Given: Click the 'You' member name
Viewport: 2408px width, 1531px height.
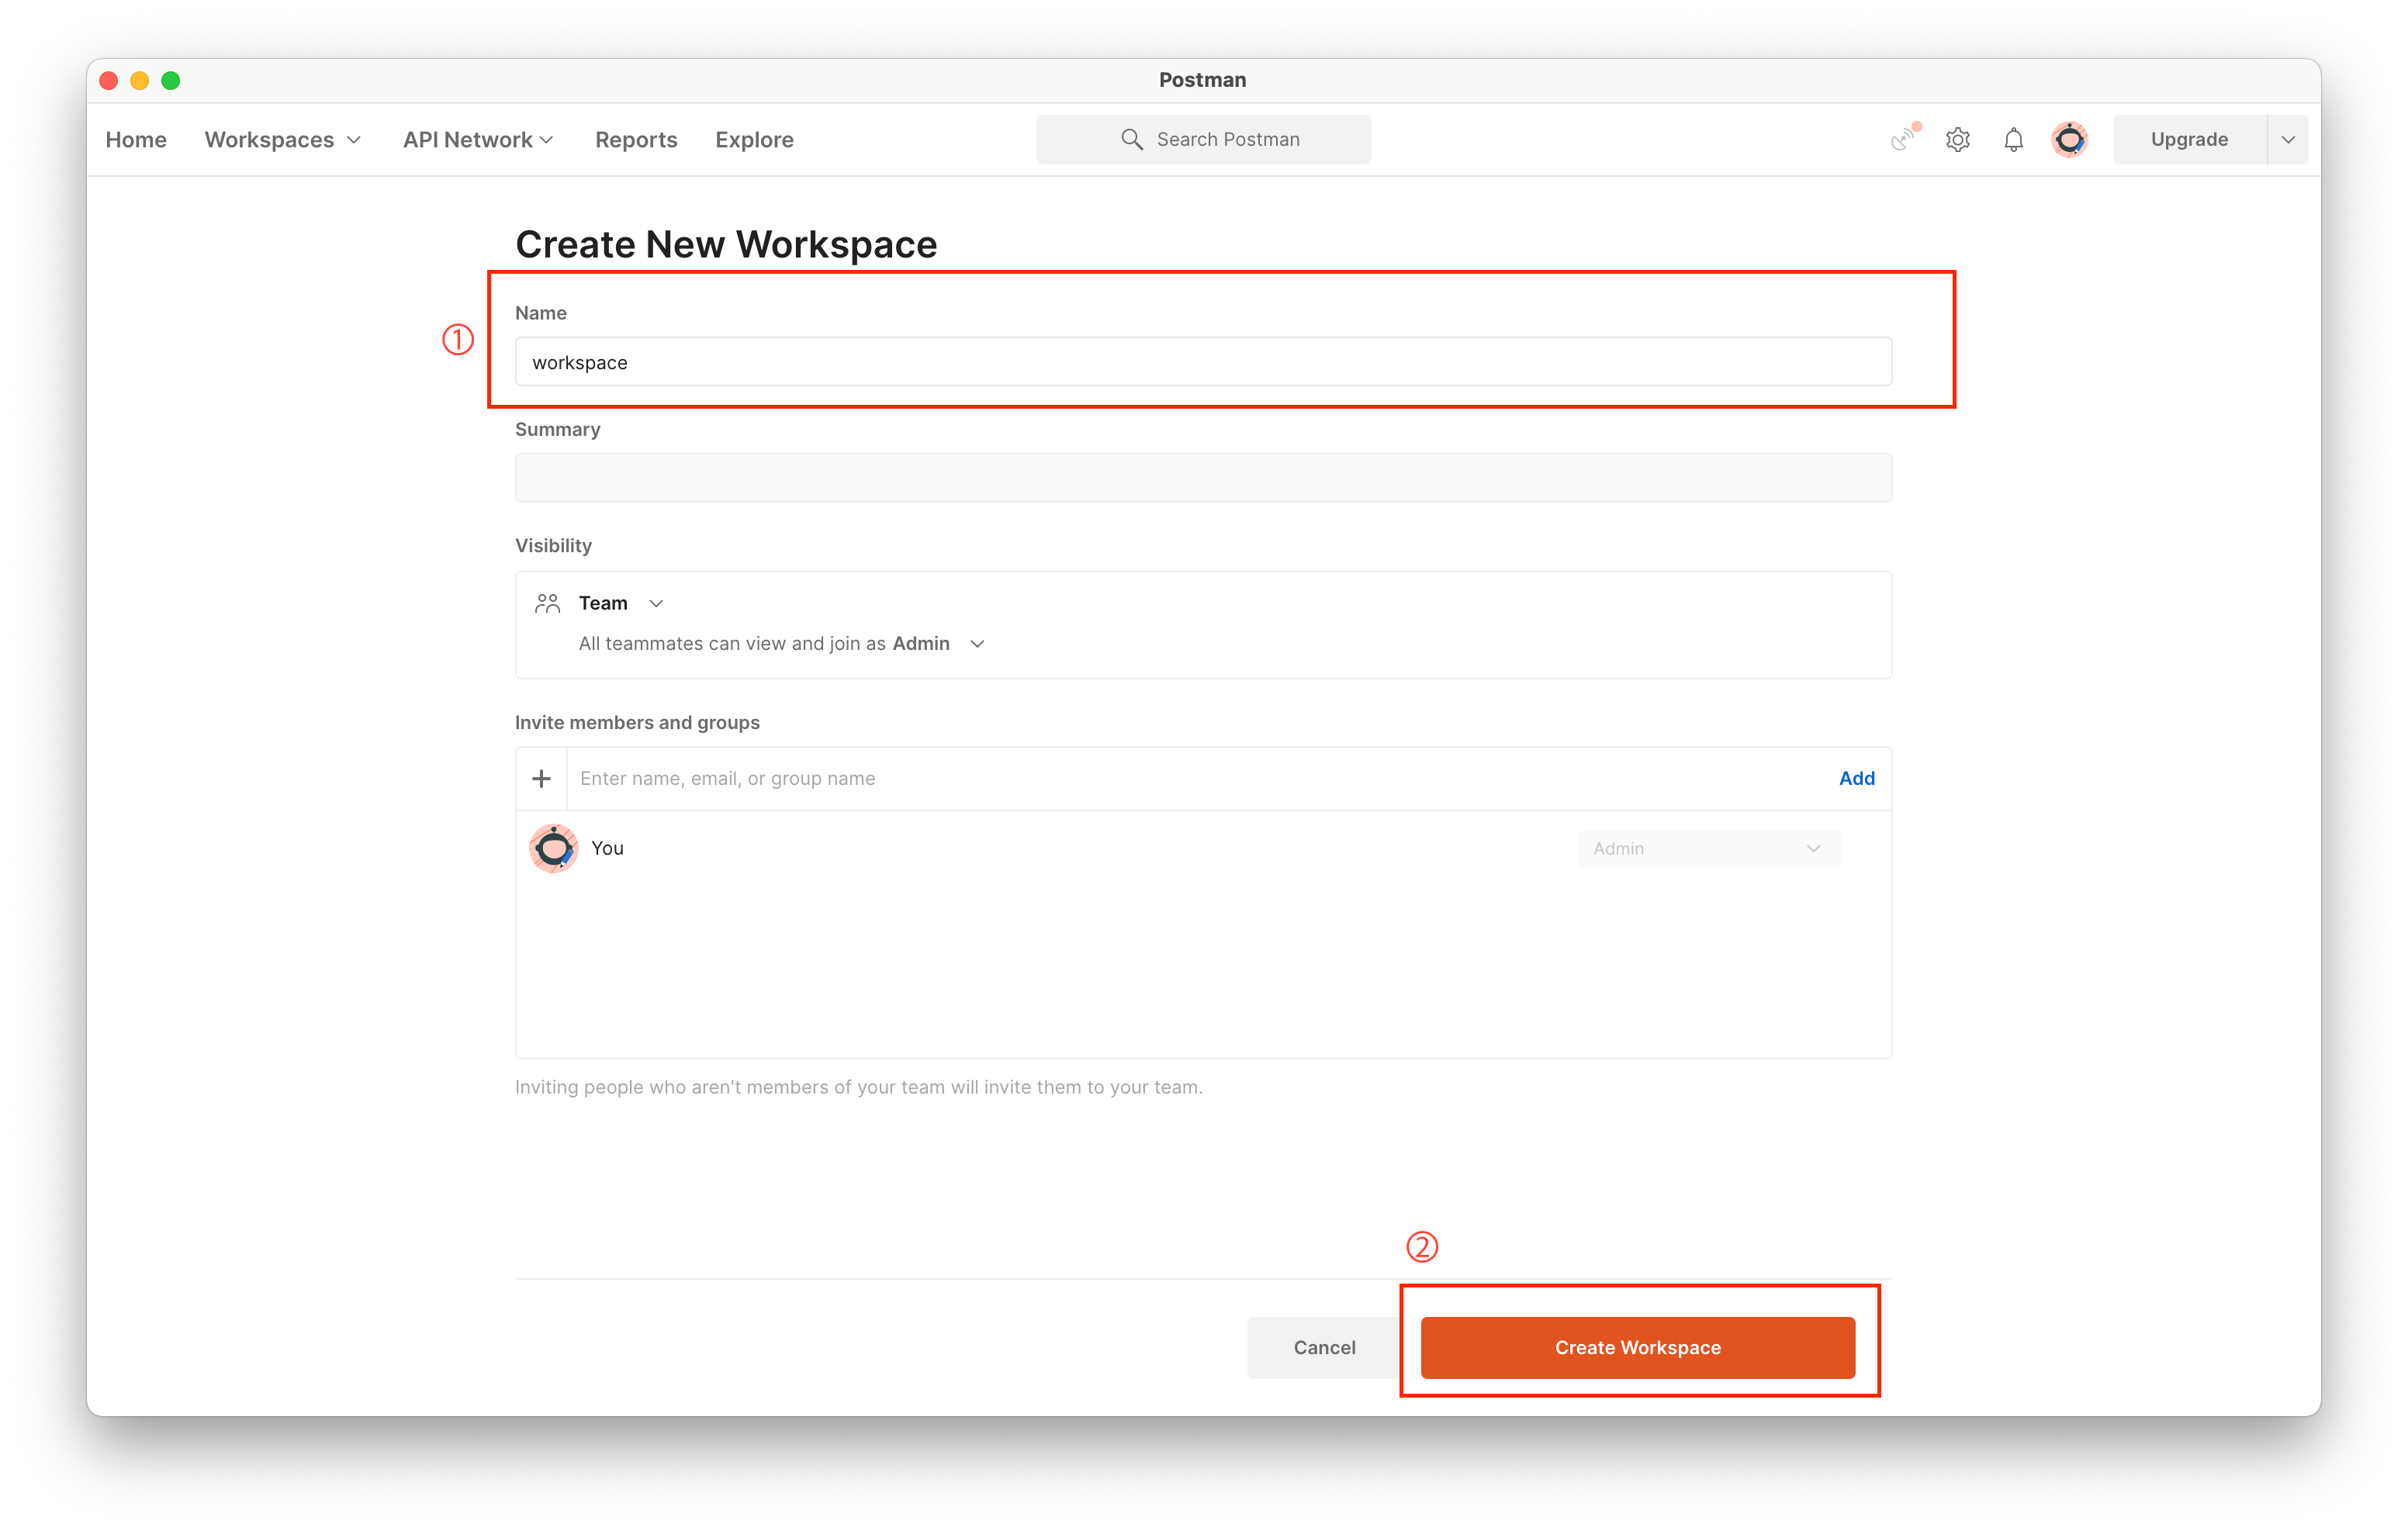Looking at the screenshot, I should [x=607, y=848].
